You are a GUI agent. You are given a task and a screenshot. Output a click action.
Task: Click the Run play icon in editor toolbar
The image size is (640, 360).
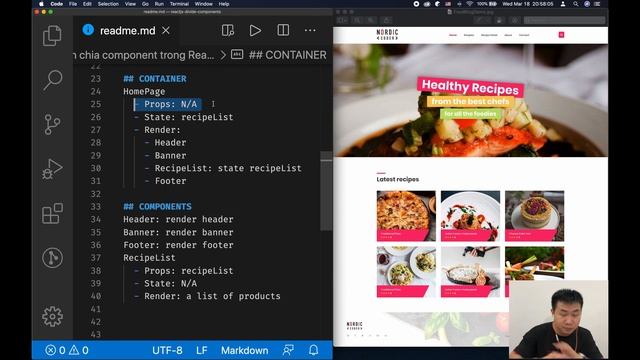tap(255, 30)
